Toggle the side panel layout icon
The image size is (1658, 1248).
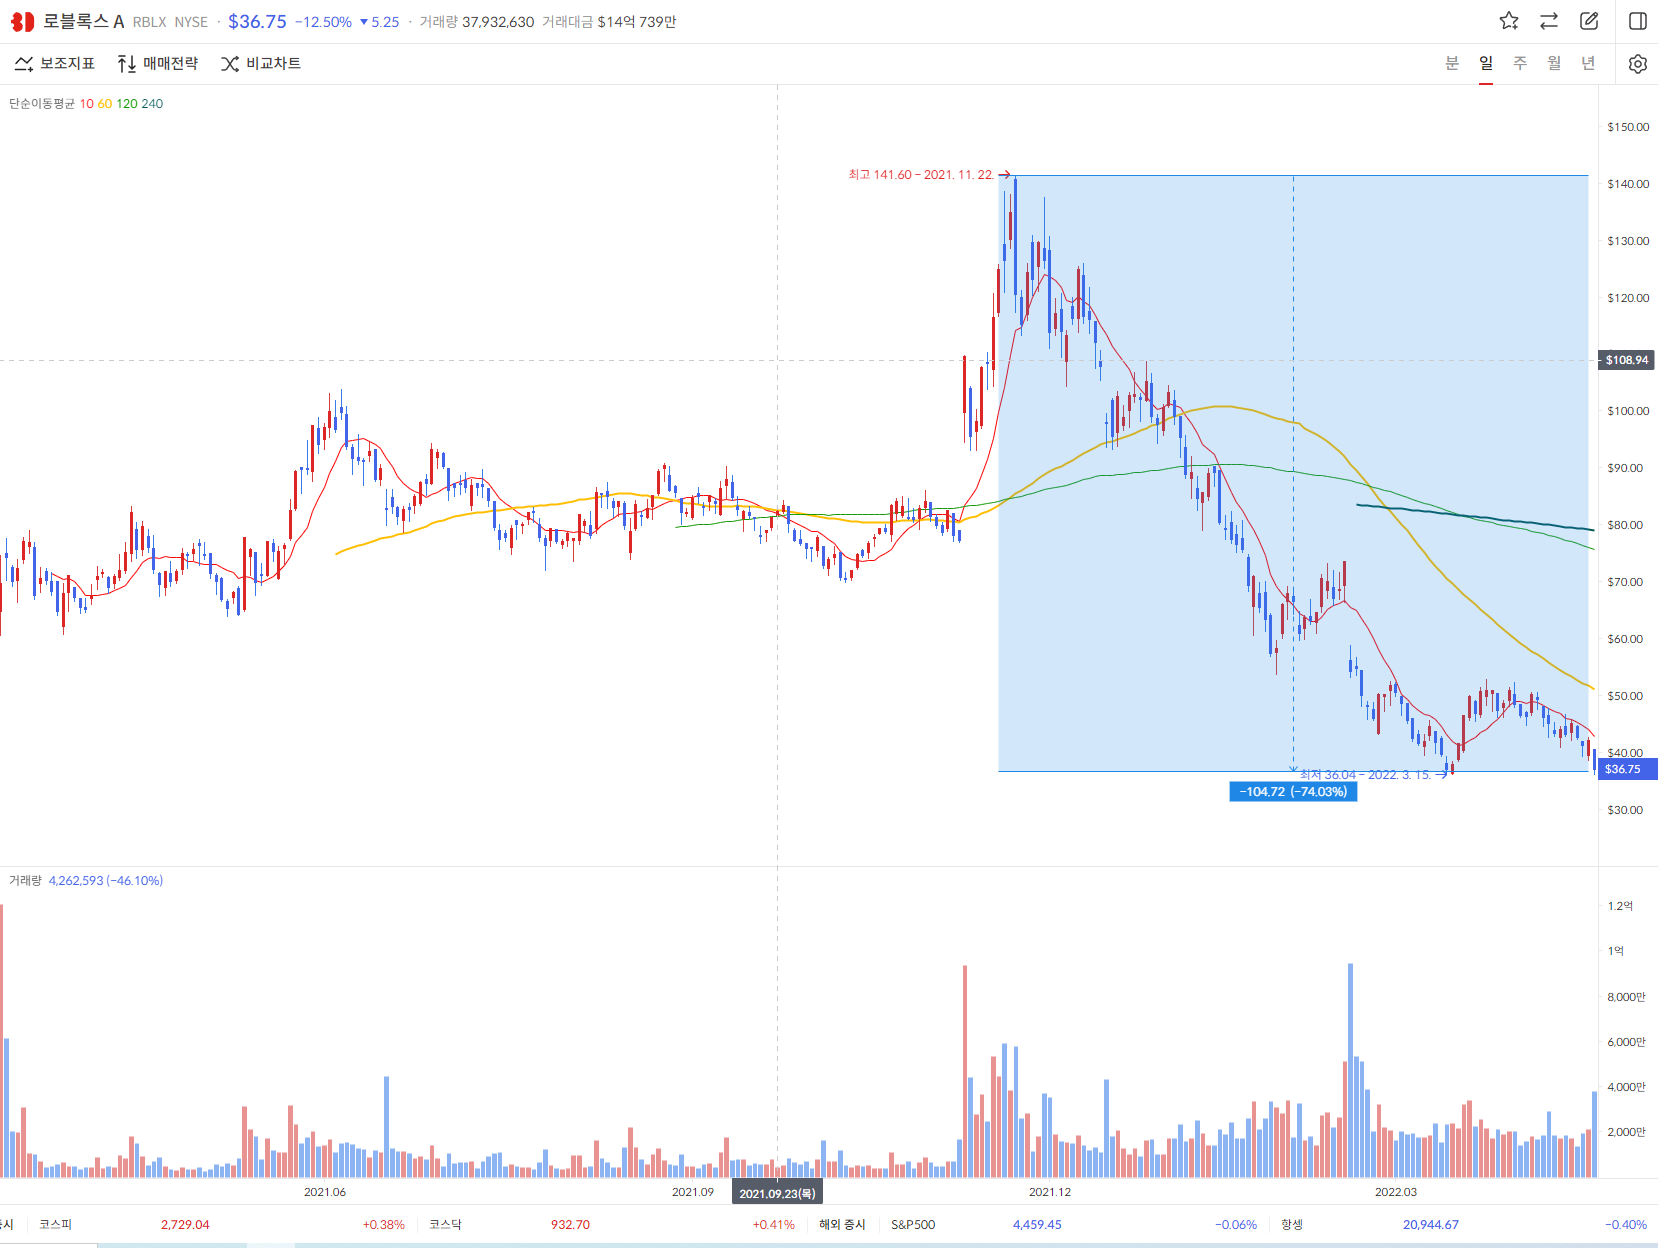click(x=1638, y=21)
